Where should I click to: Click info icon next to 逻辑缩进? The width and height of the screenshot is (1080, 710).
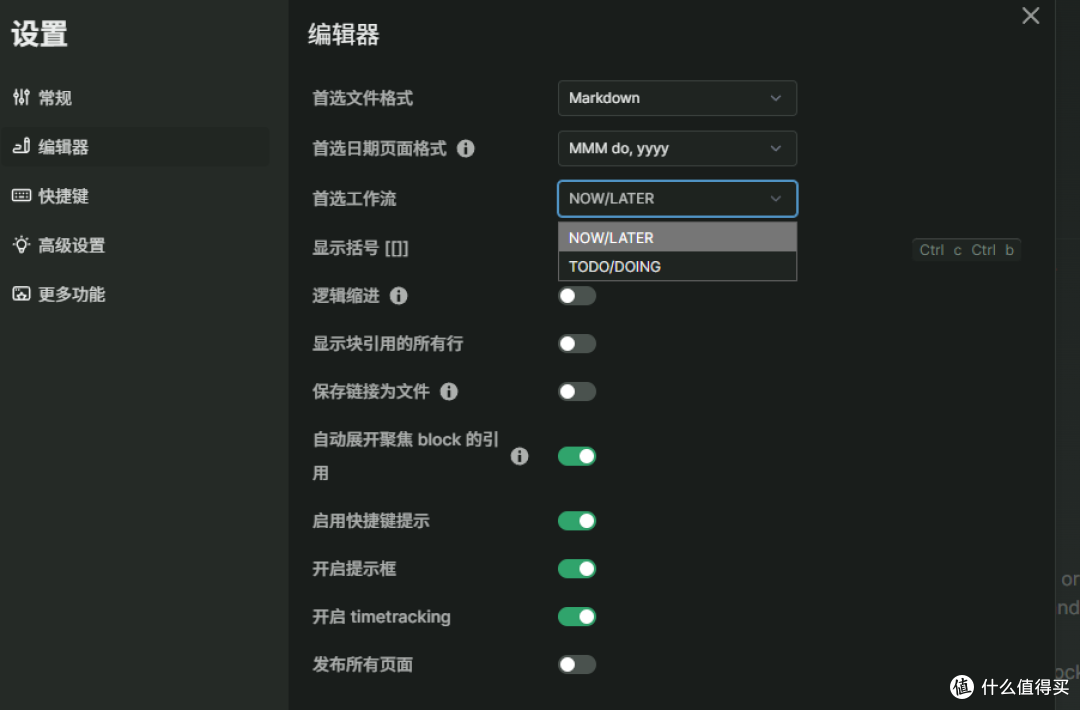(399, 295)
